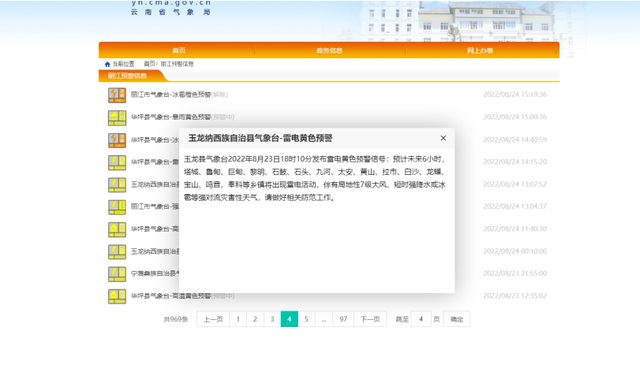
Task: Click timestamp 2022/08/23 12:35:02
Action: tap(515, 296)
